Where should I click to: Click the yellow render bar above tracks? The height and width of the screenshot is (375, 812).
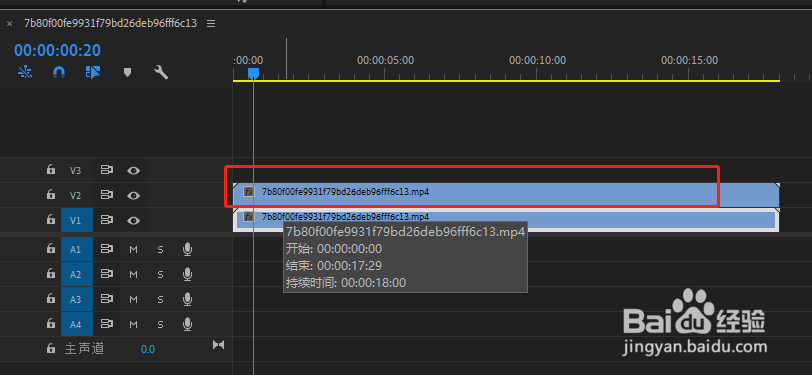tap(506, 81)
